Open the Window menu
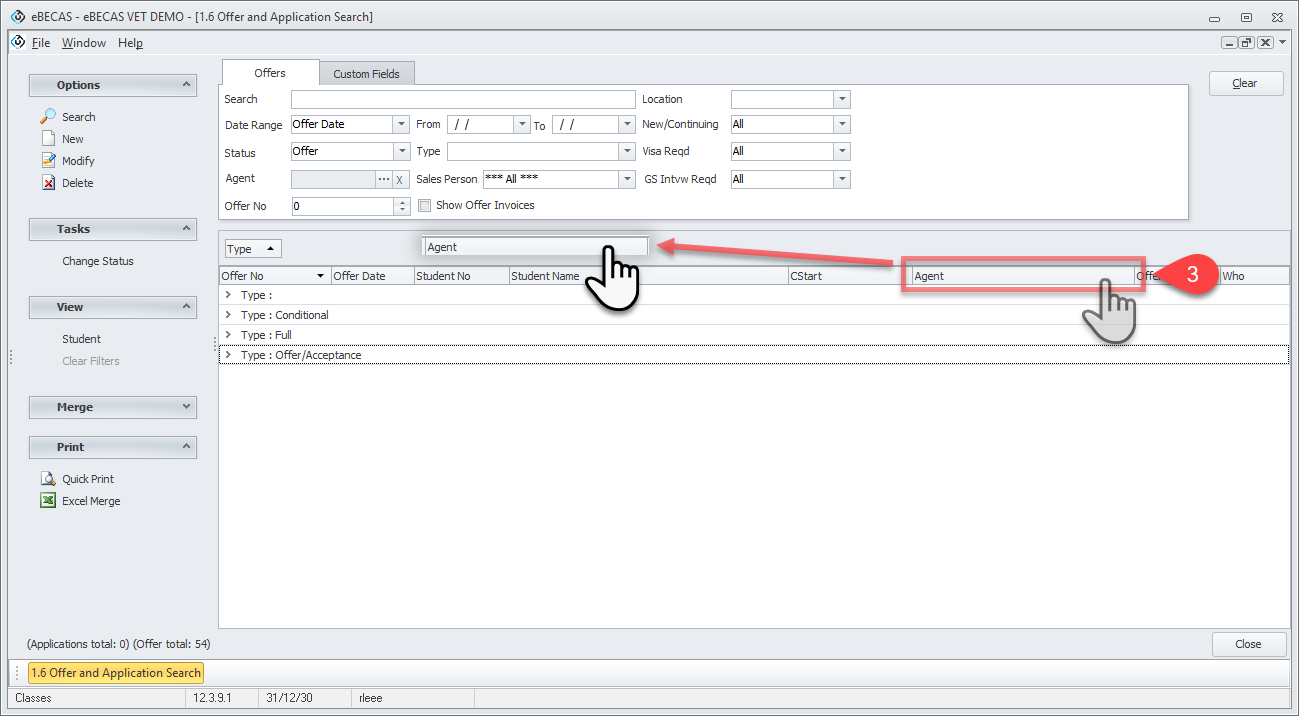Image resolution: width=1299 pixels, height=716 pixels. (x=83, y=43)
